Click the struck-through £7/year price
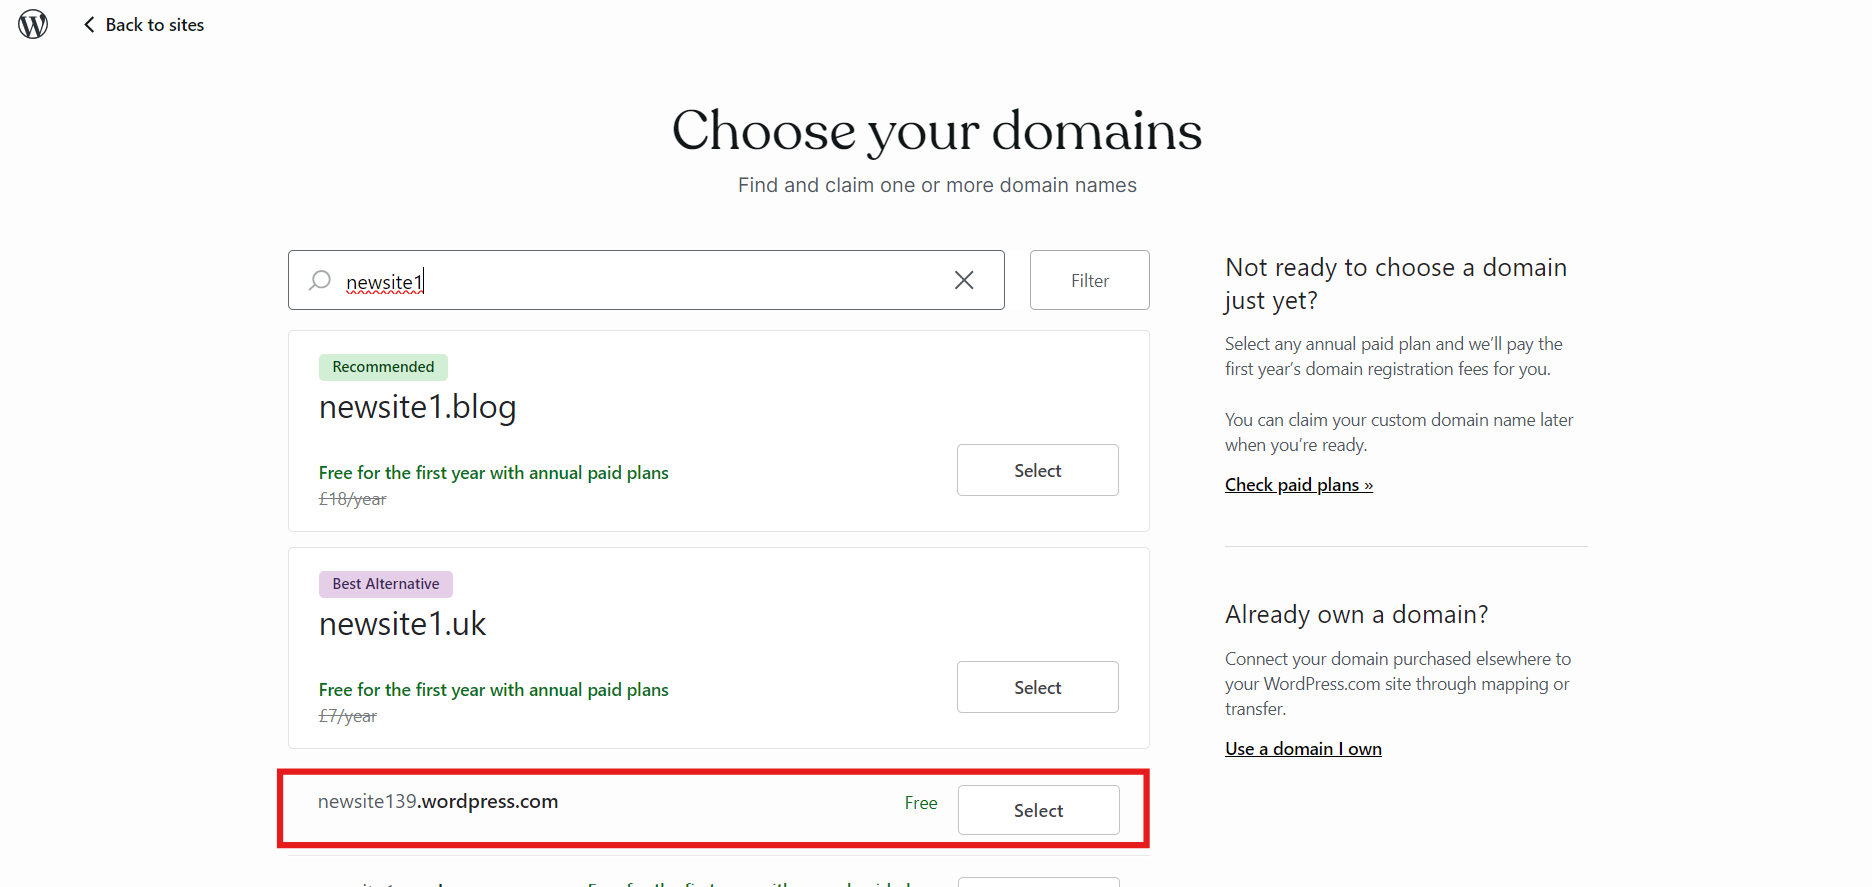Screen dimensions: 1872x887 pyautogui.click(x=348, y=716)
